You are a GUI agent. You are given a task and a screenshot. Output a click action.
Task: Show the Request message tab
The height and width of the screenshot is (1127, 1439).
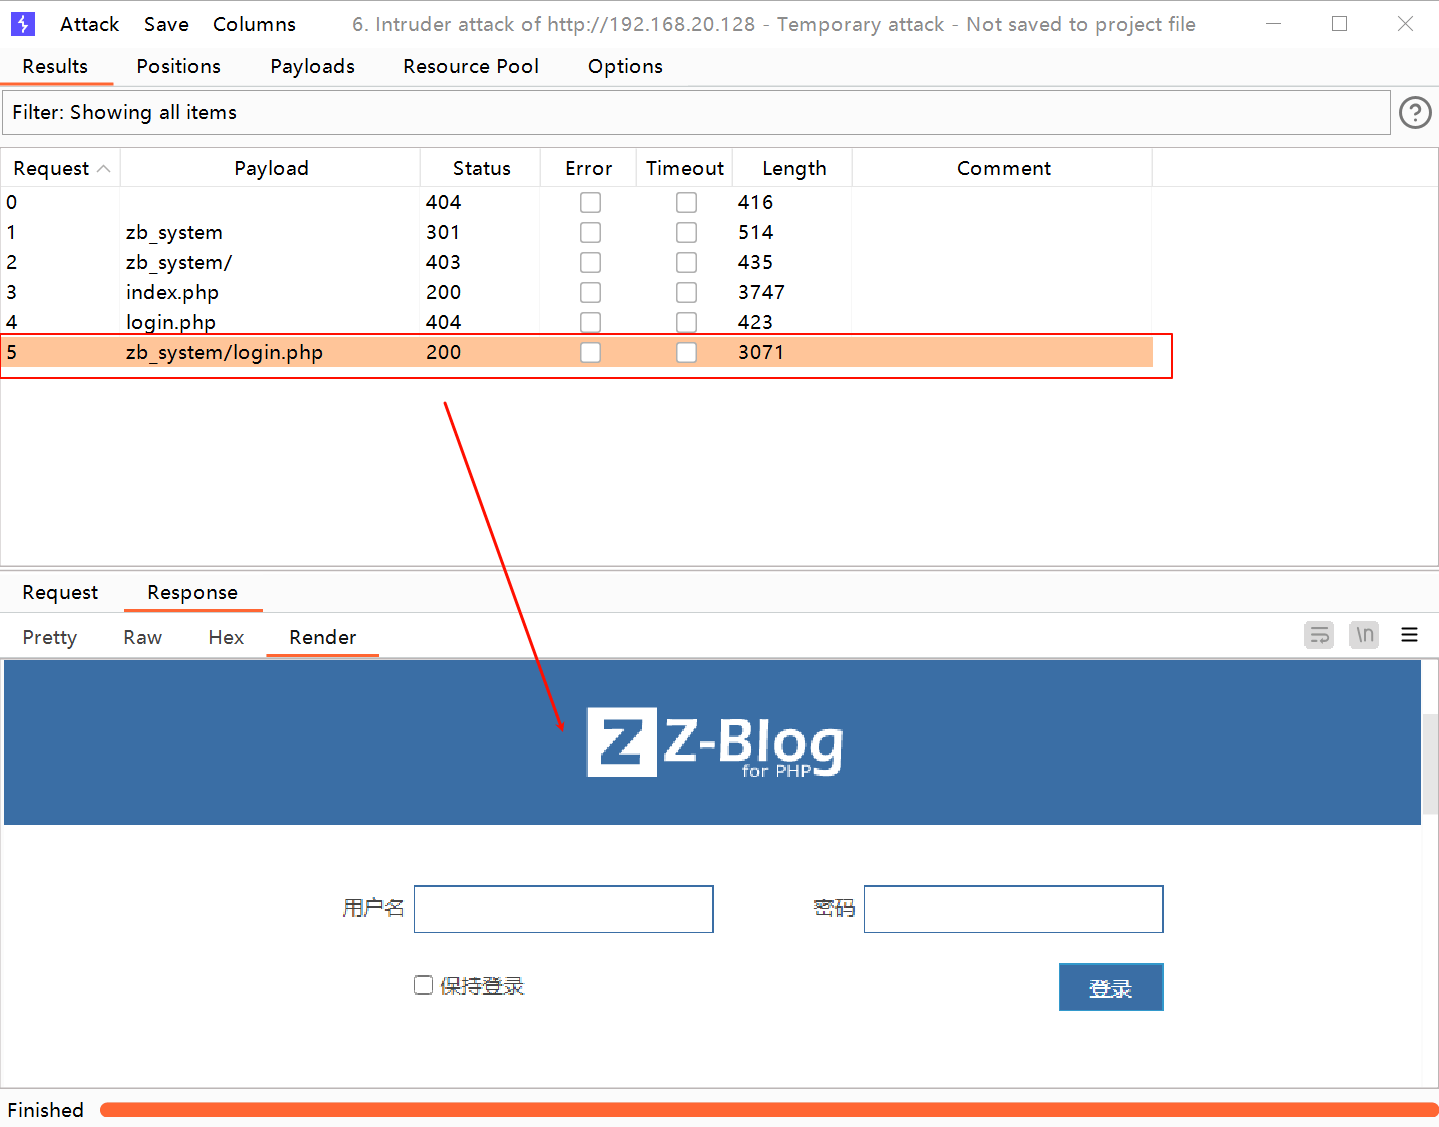coord(60,592)
